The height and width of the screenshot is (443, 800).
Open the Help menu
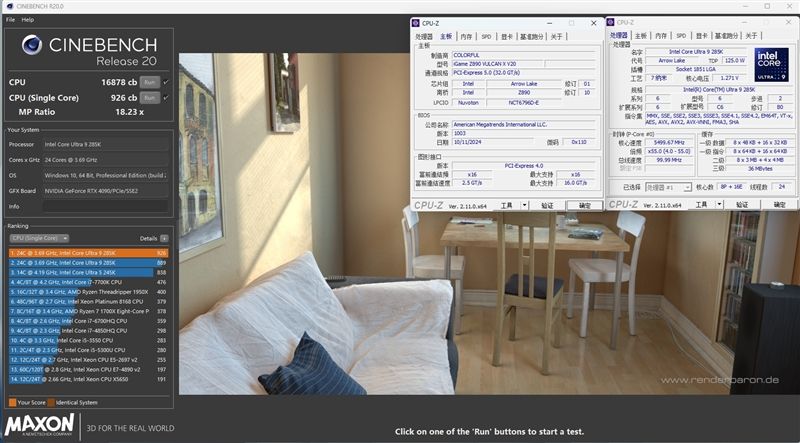[x=28, y=19]
